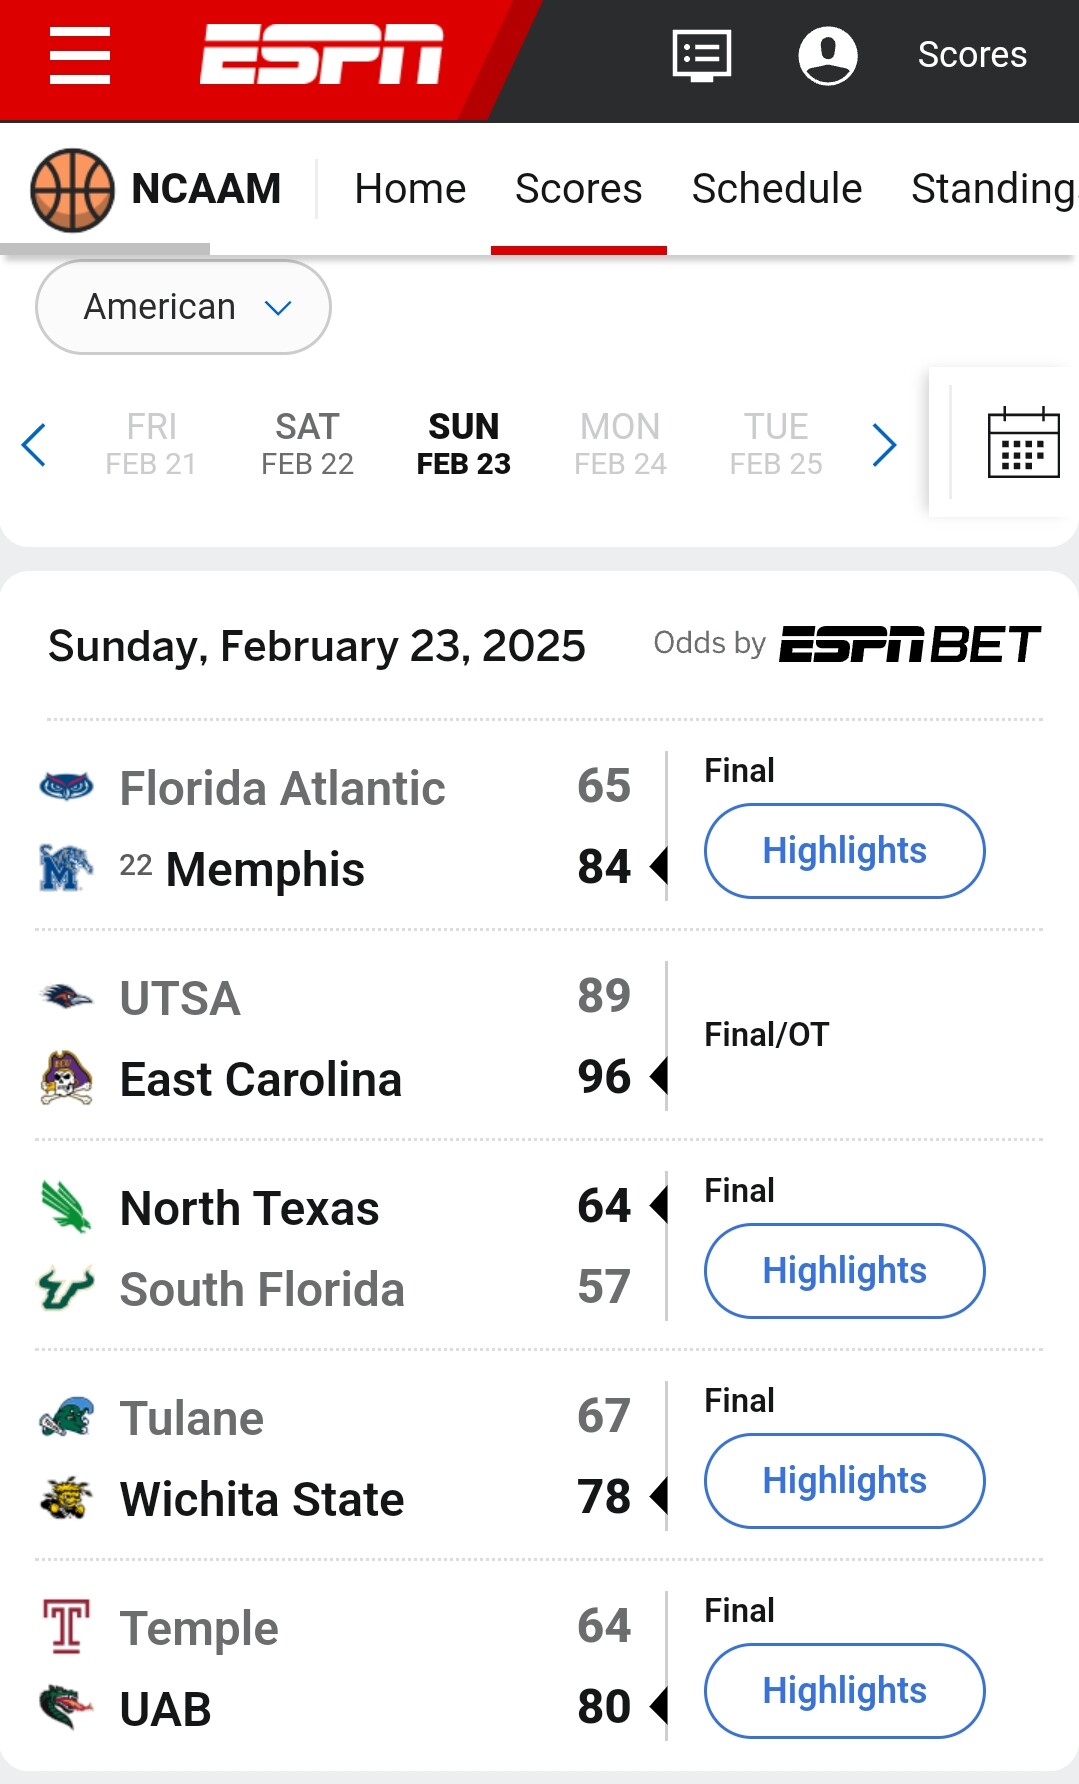Click the Memphis Tigers team logo
The height and width of the screenshot is (1784, 1079).
tap(66, 868)
